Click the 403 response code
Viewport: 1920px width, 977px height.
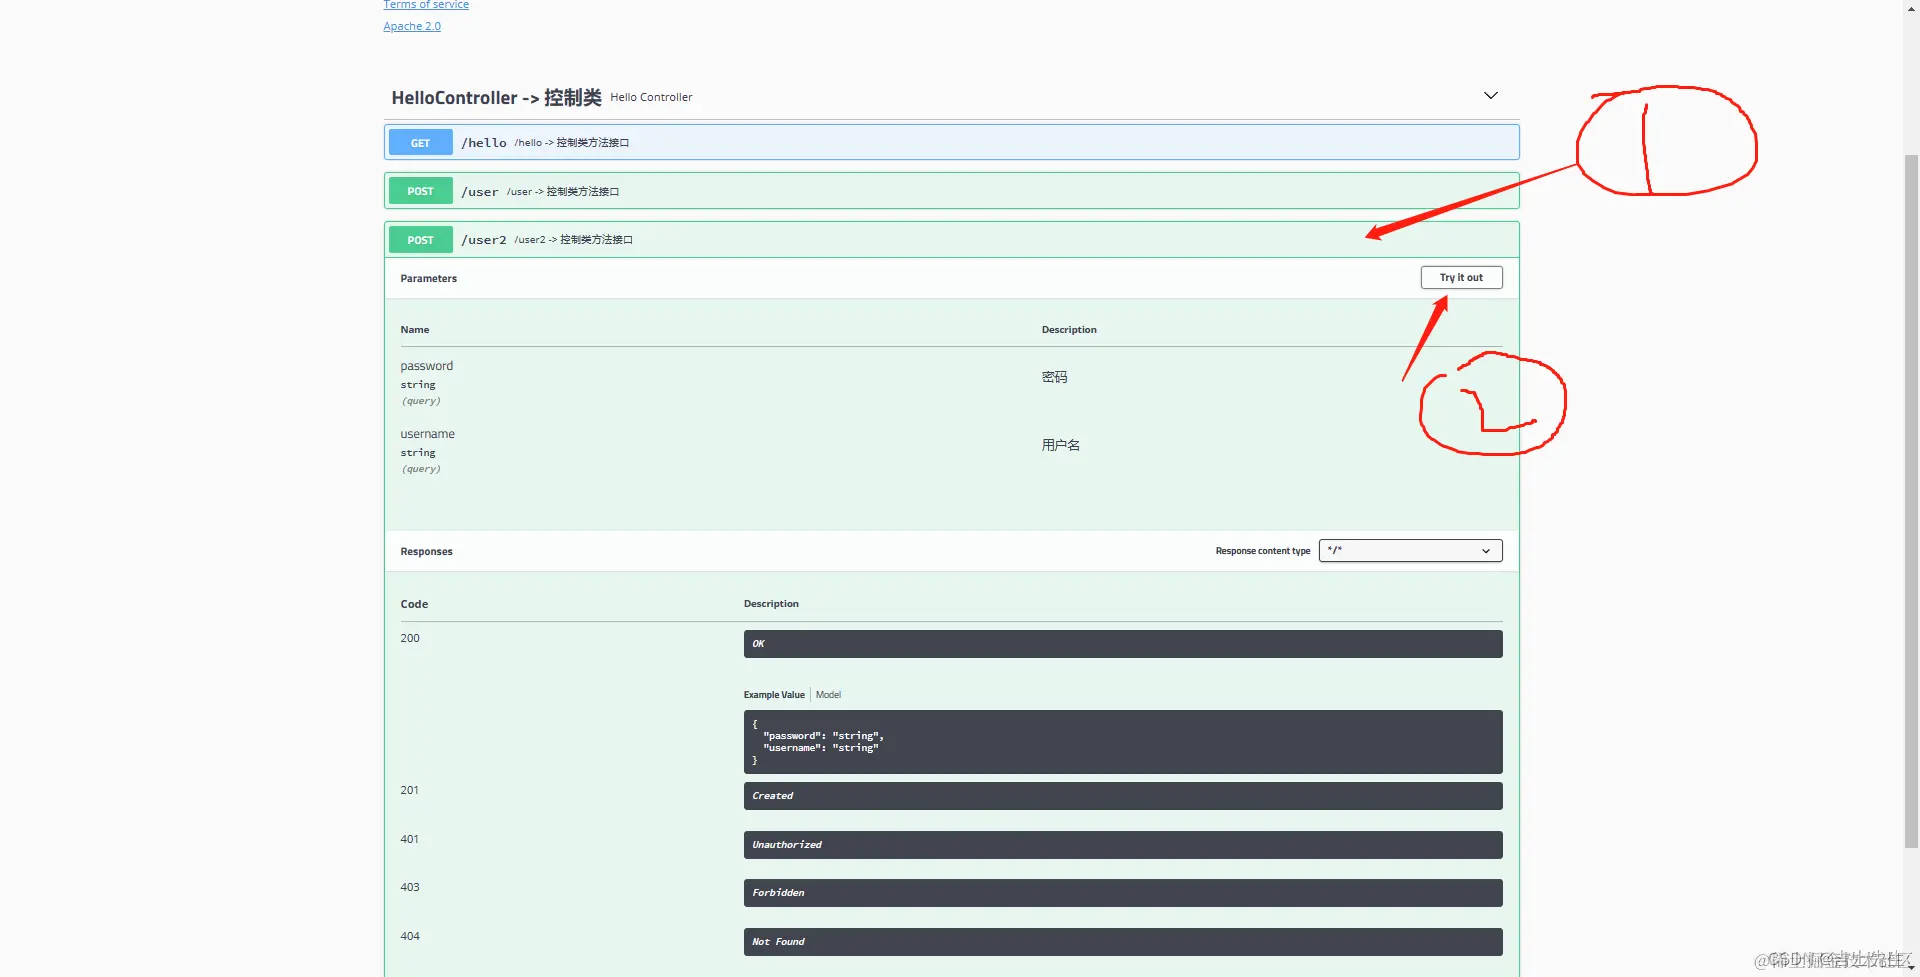point(410,887)
